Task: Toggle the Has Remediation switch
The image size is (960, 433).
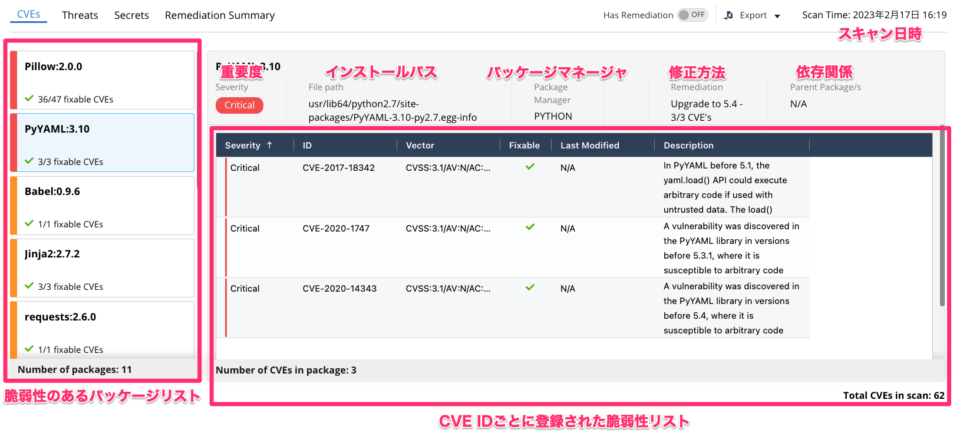Action: [693, 15]
